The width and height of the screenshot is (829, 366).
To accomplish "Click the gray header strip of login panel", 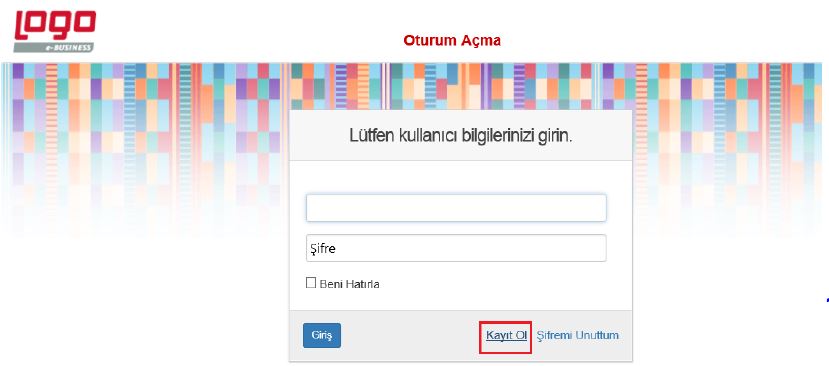I will coord(461,135).
